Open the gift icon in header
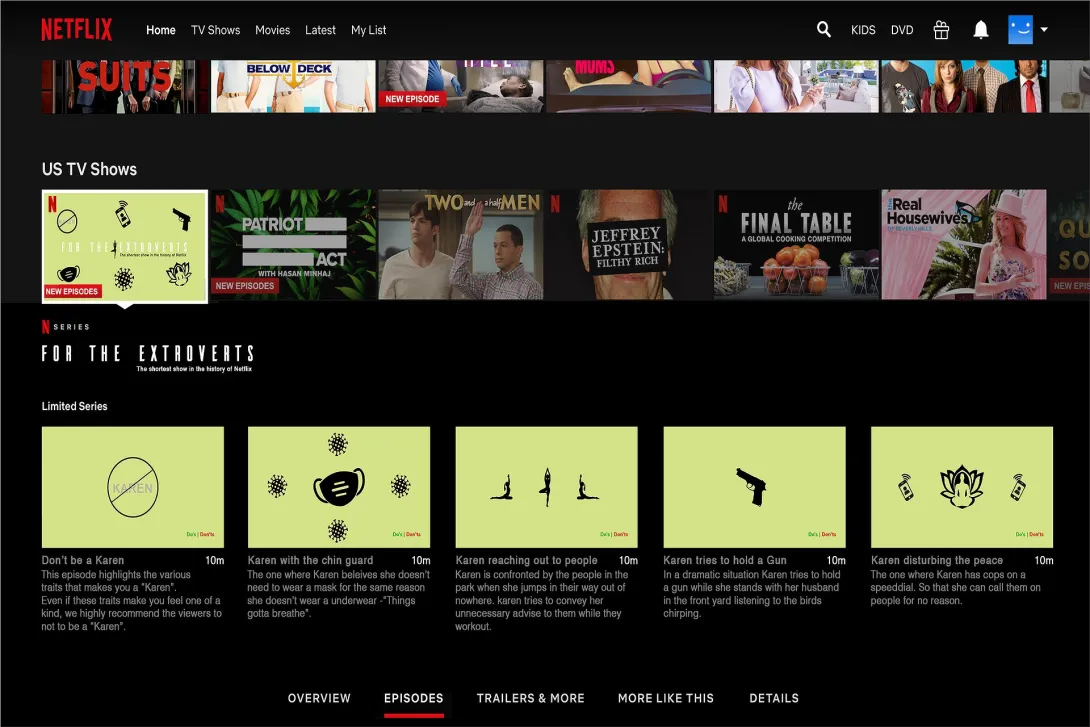The height and width of the screenshot is (727, 1090). 941,30
